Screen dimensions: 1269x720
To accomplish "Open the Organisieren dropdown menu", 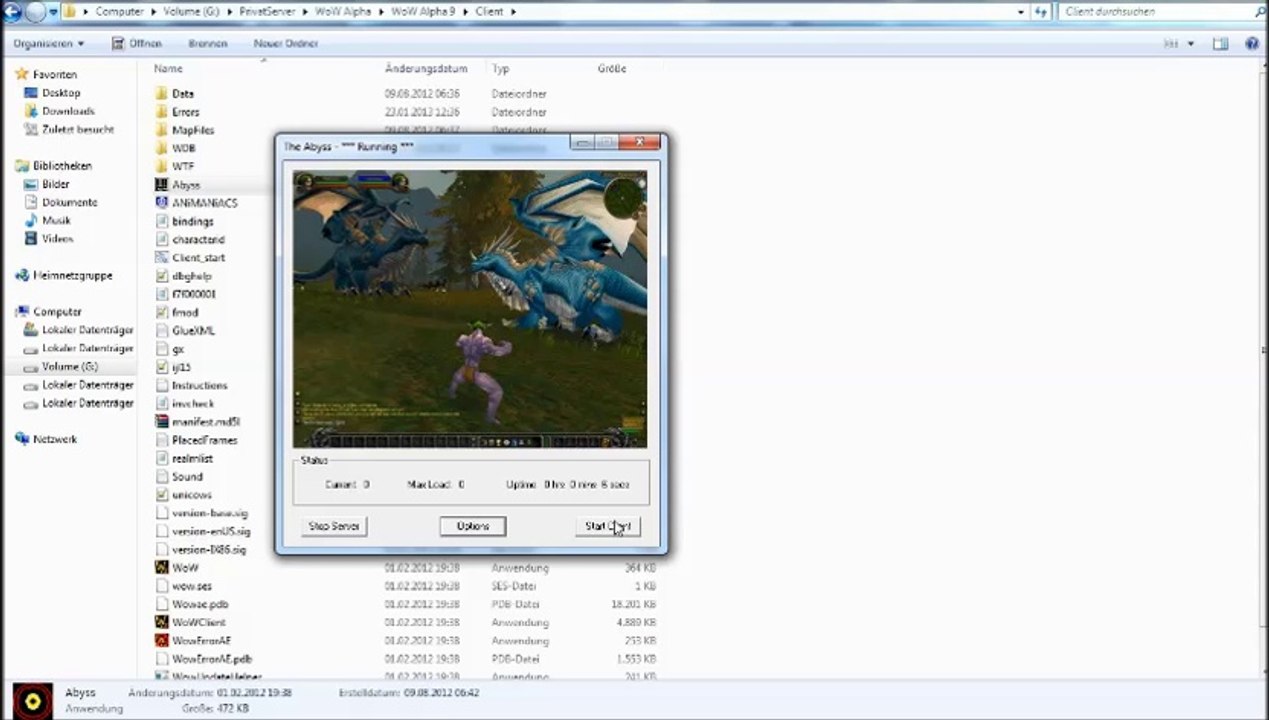I will pos(49,44).
